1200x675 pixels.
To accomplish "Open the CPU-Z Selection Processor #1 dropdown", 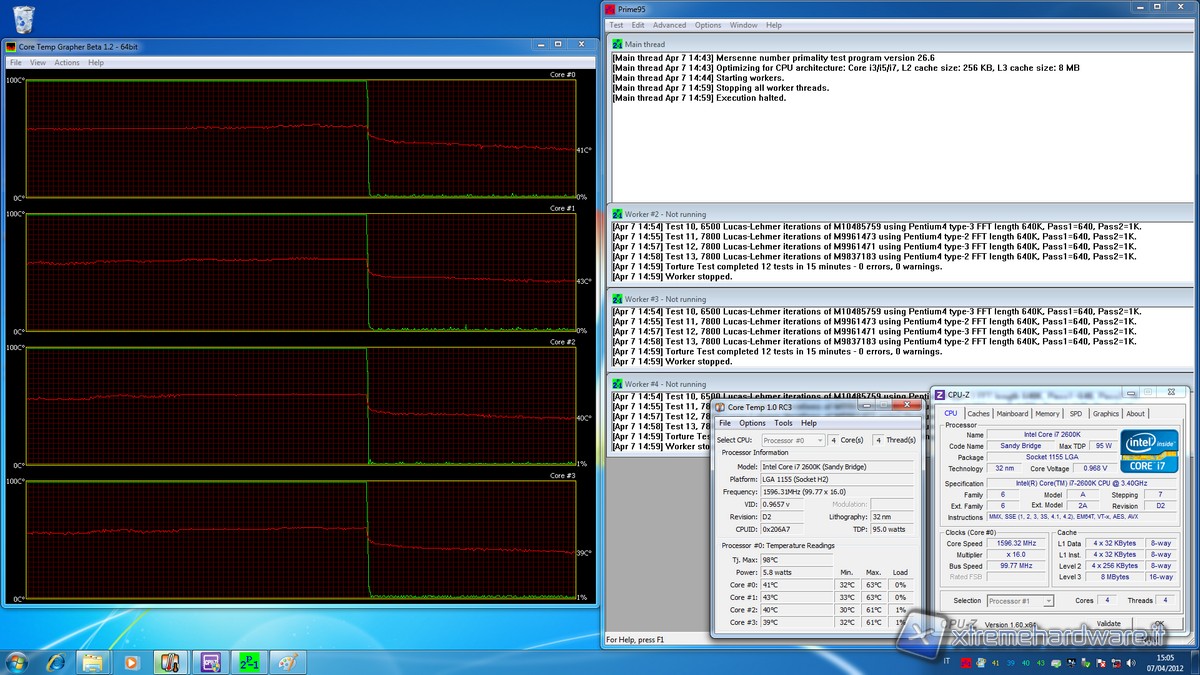I will 1020,601.
